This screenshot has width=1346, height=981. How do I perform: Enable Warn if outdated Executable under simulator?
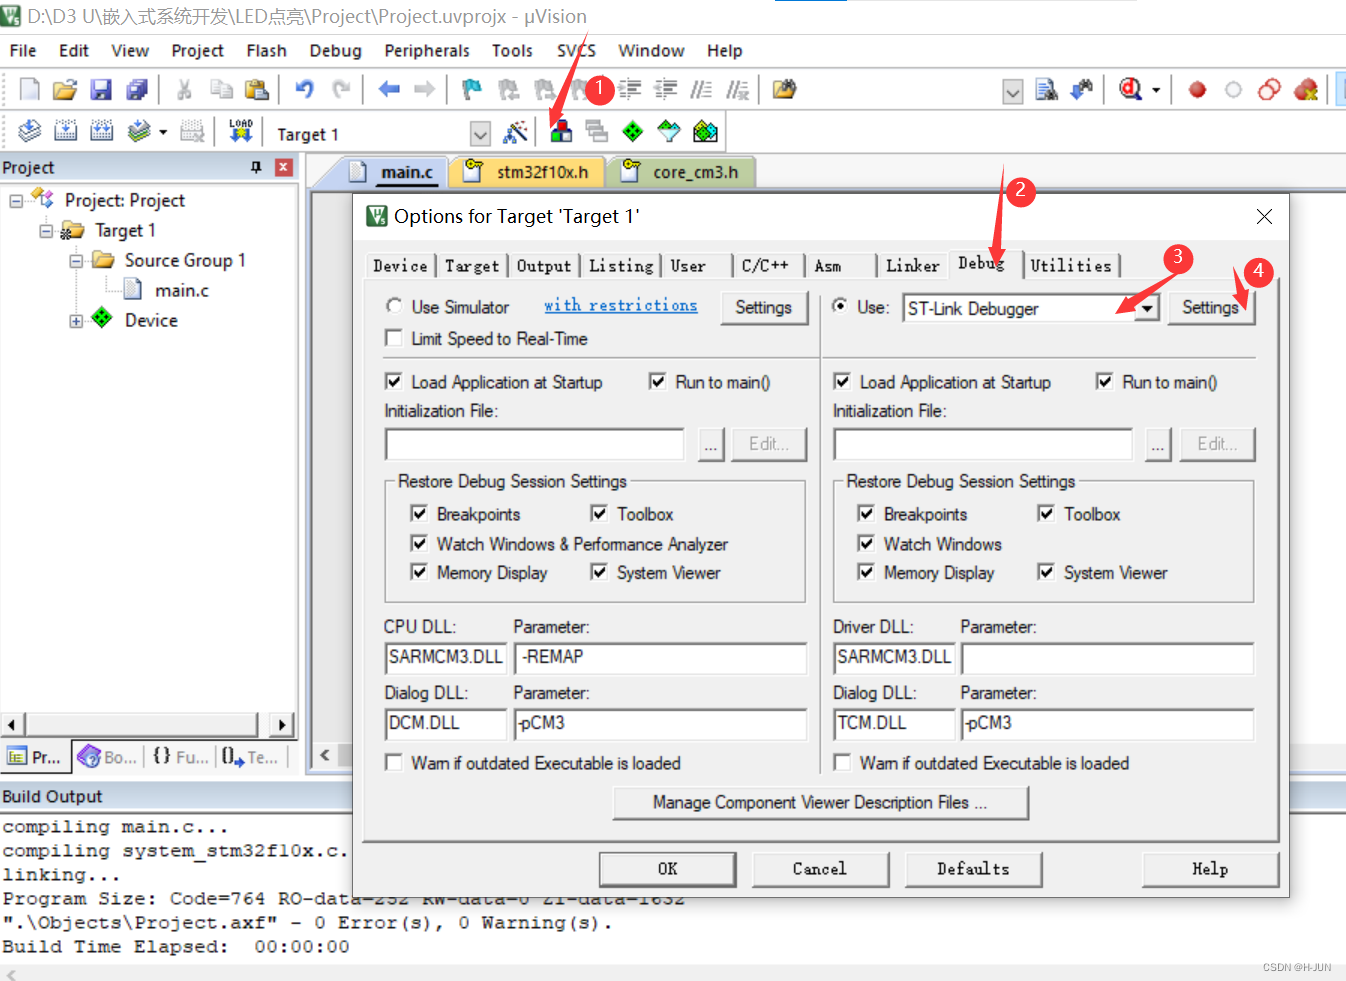coord(394,763)
